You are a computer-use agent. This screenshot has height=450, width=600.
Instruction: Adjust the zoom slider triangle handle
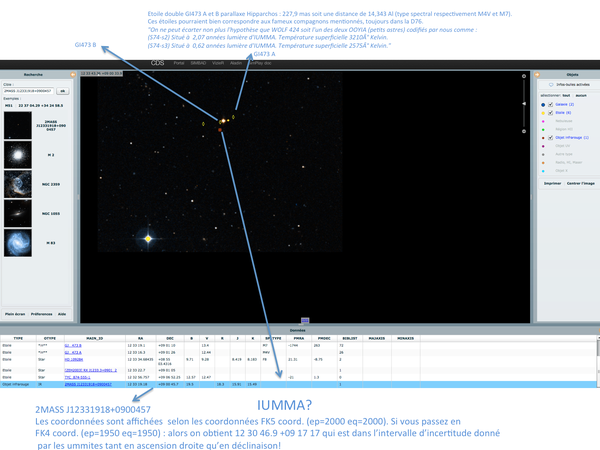pyautogui.click(x=524, y=104)
